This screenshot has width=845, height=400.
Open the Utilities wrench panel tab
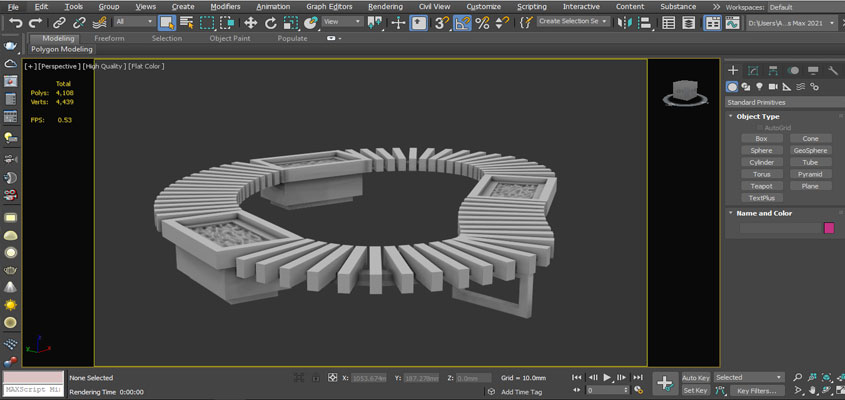click(833, 71)
